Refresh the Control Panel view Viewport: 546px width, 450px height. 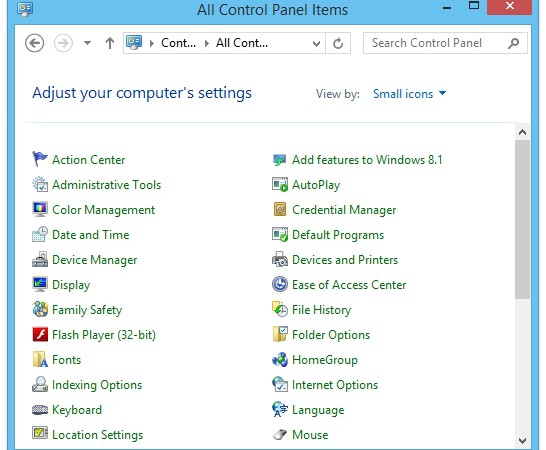[x=338, y=44]
